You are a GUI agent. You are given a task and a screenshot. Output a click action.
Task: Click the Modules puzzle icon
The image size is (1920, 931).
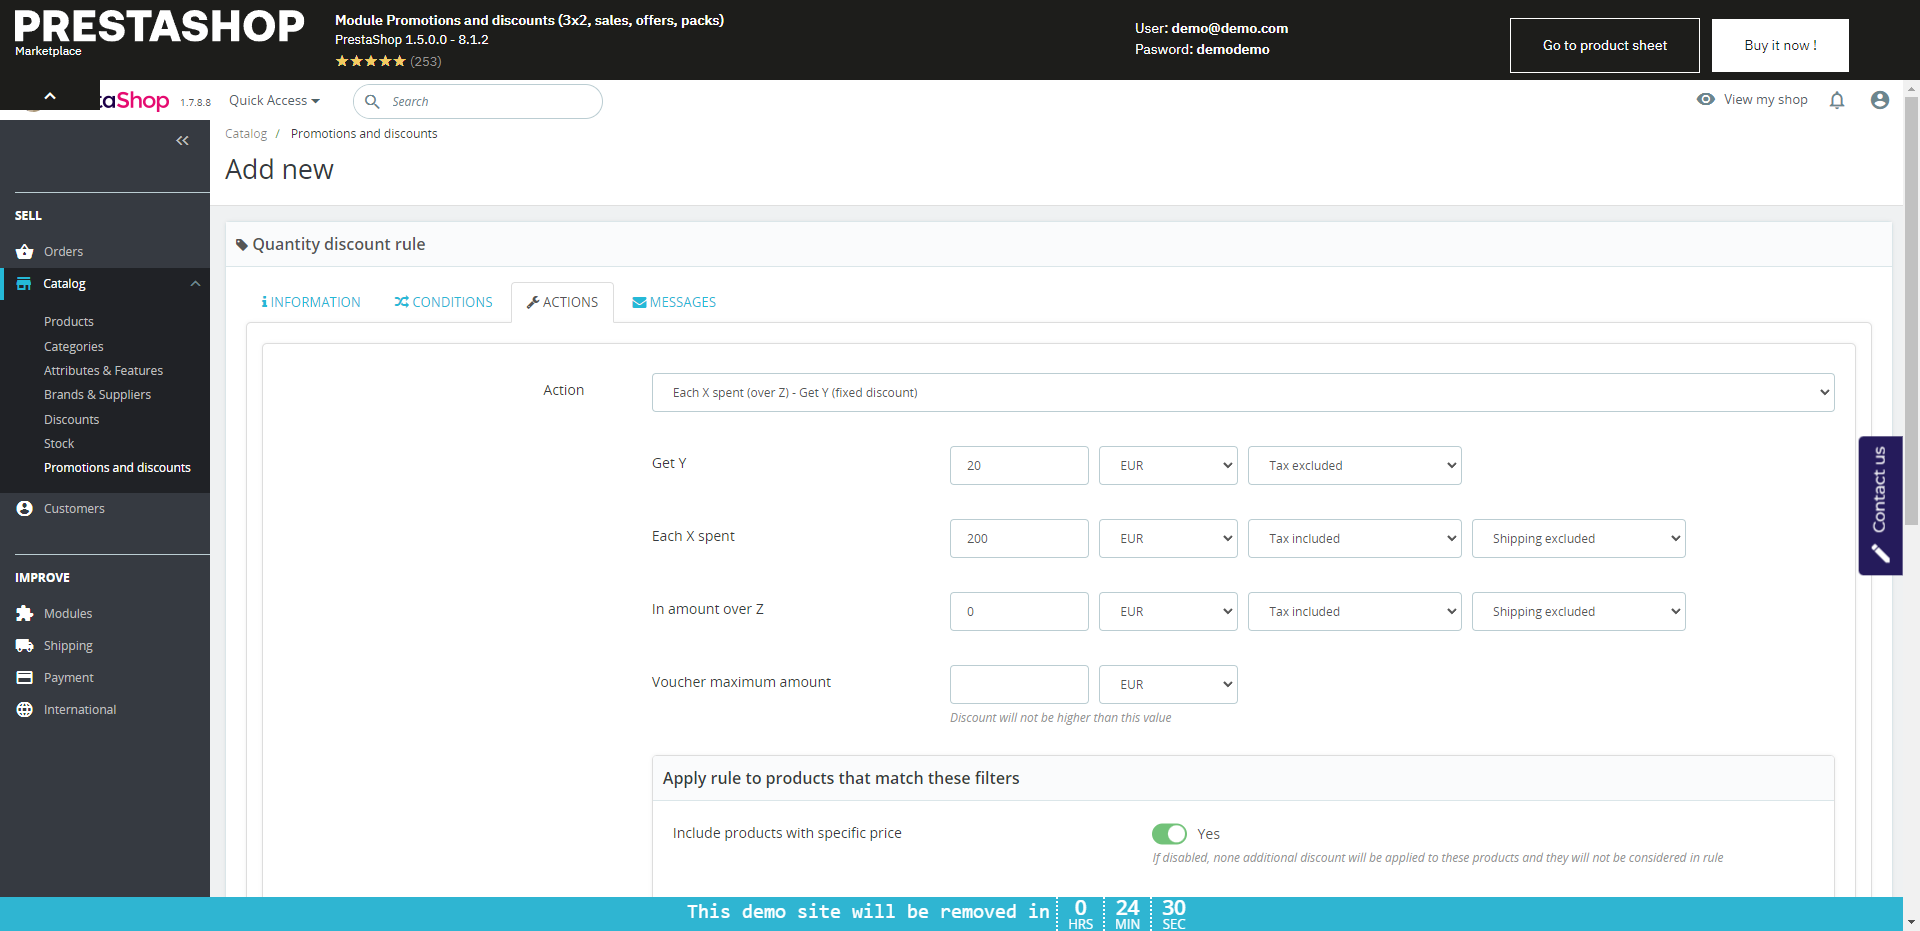[25, 614]
